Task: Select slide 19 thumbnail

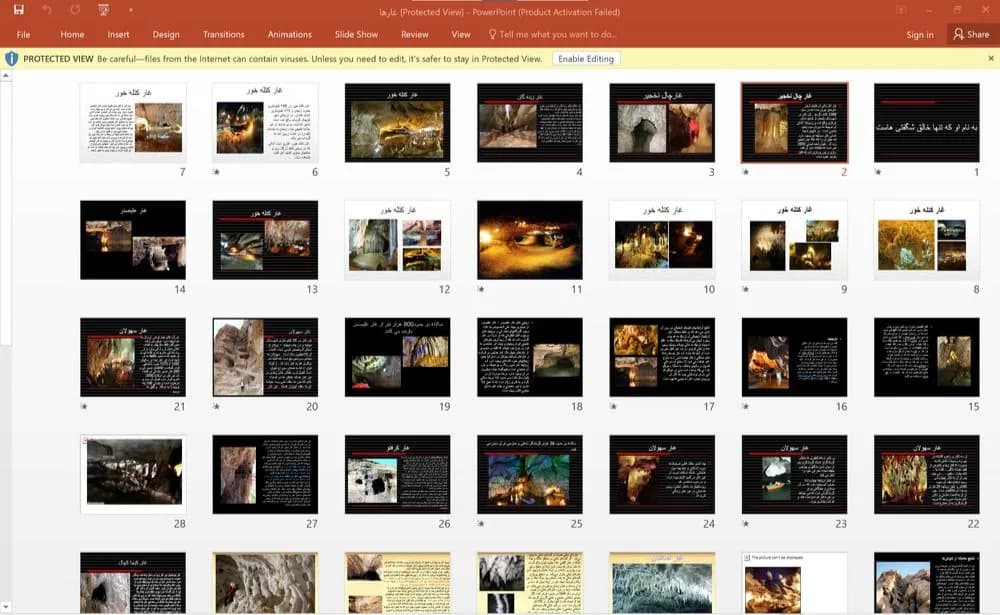Action: (397, 357)
